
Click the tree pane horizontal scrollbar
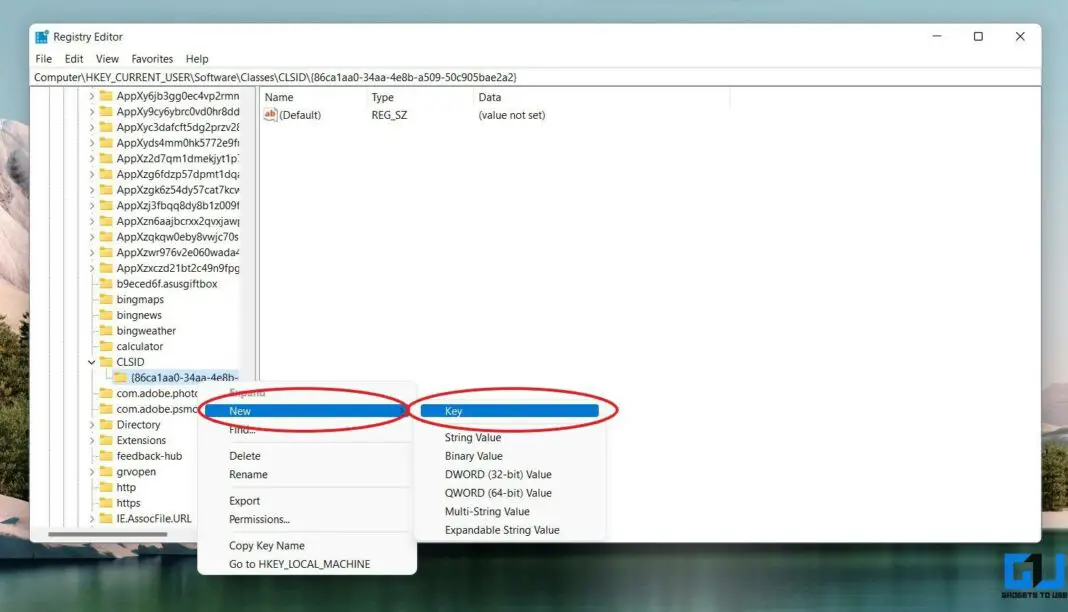click(120, 534)
